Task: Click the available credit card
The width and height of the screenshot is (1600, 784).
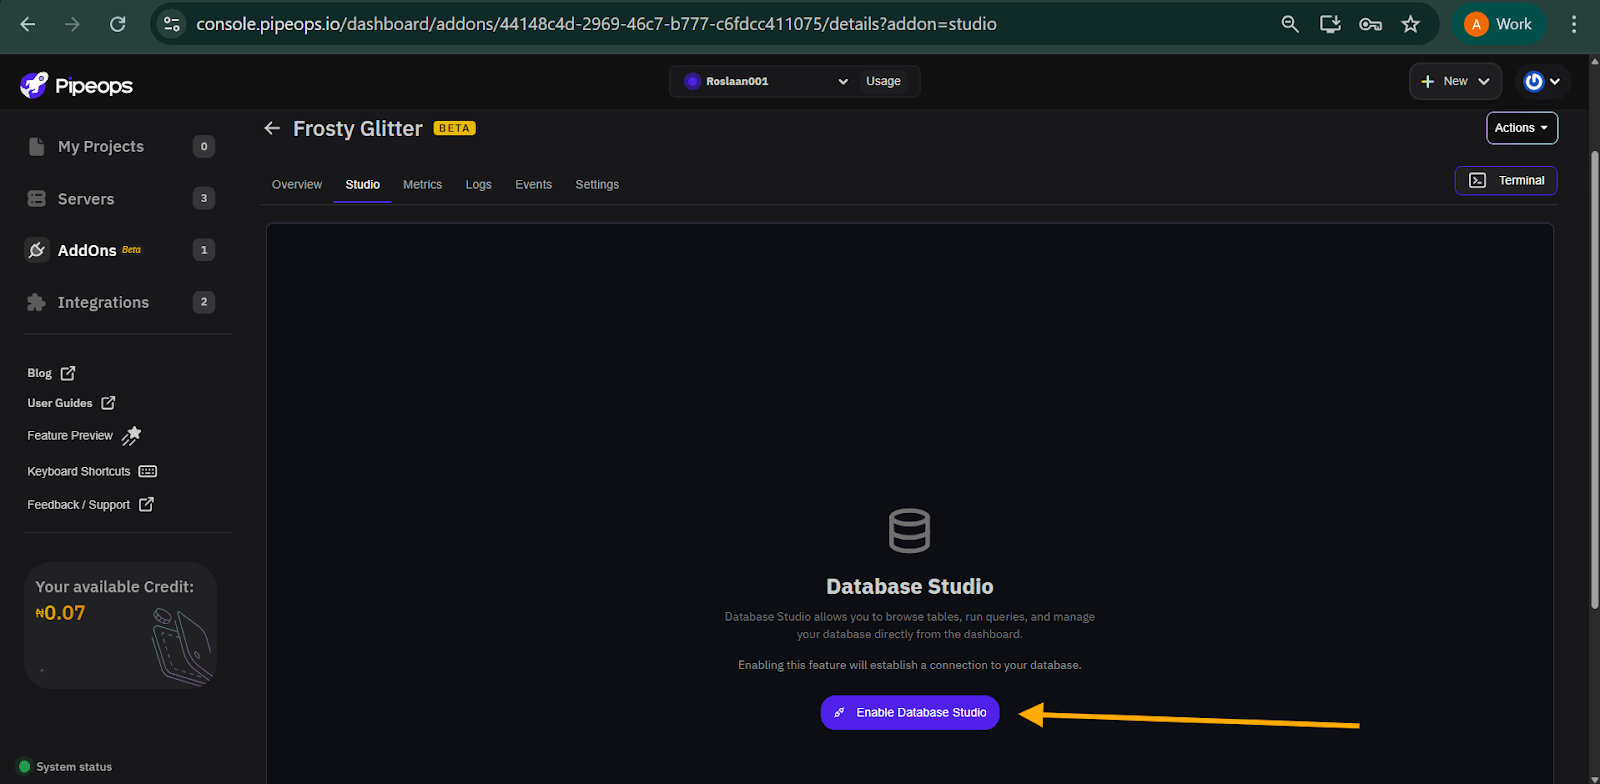Action: (120, 626)
